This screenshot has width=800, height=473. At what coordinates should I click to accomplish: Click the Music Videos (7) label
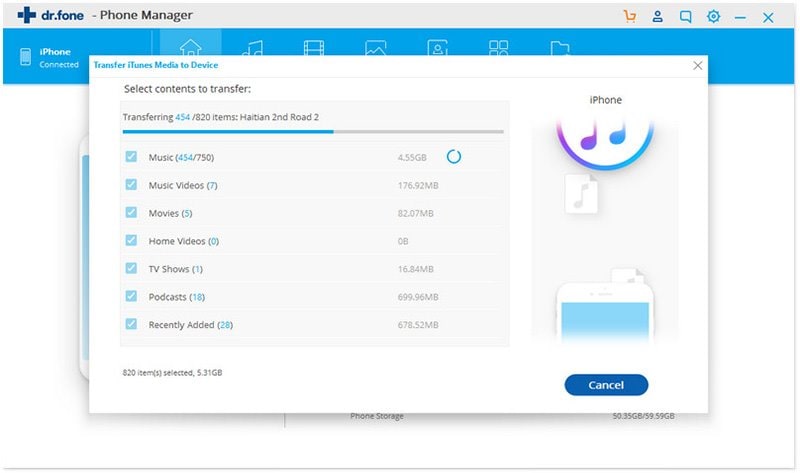coord(183,186)
